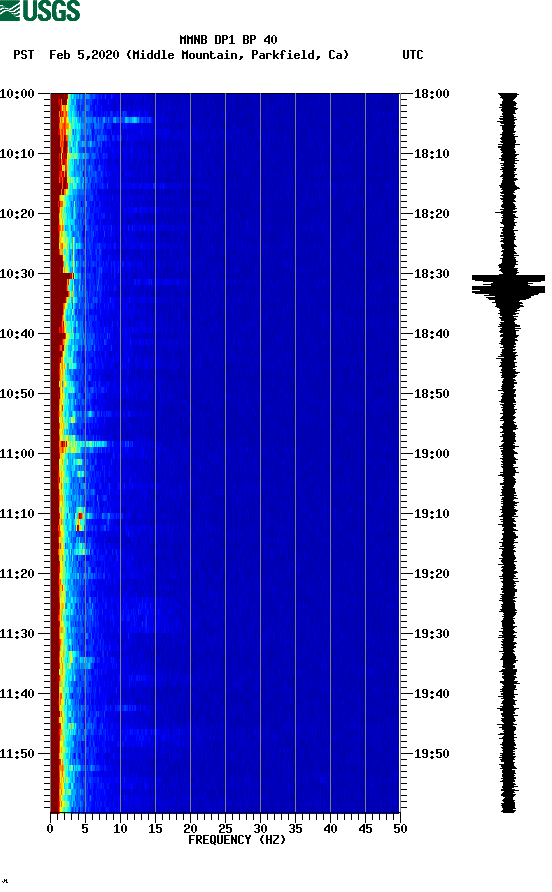This screenshot has height=892, width=552.
Task: Click the 'PST' timezone label
Action: point(24,55)
